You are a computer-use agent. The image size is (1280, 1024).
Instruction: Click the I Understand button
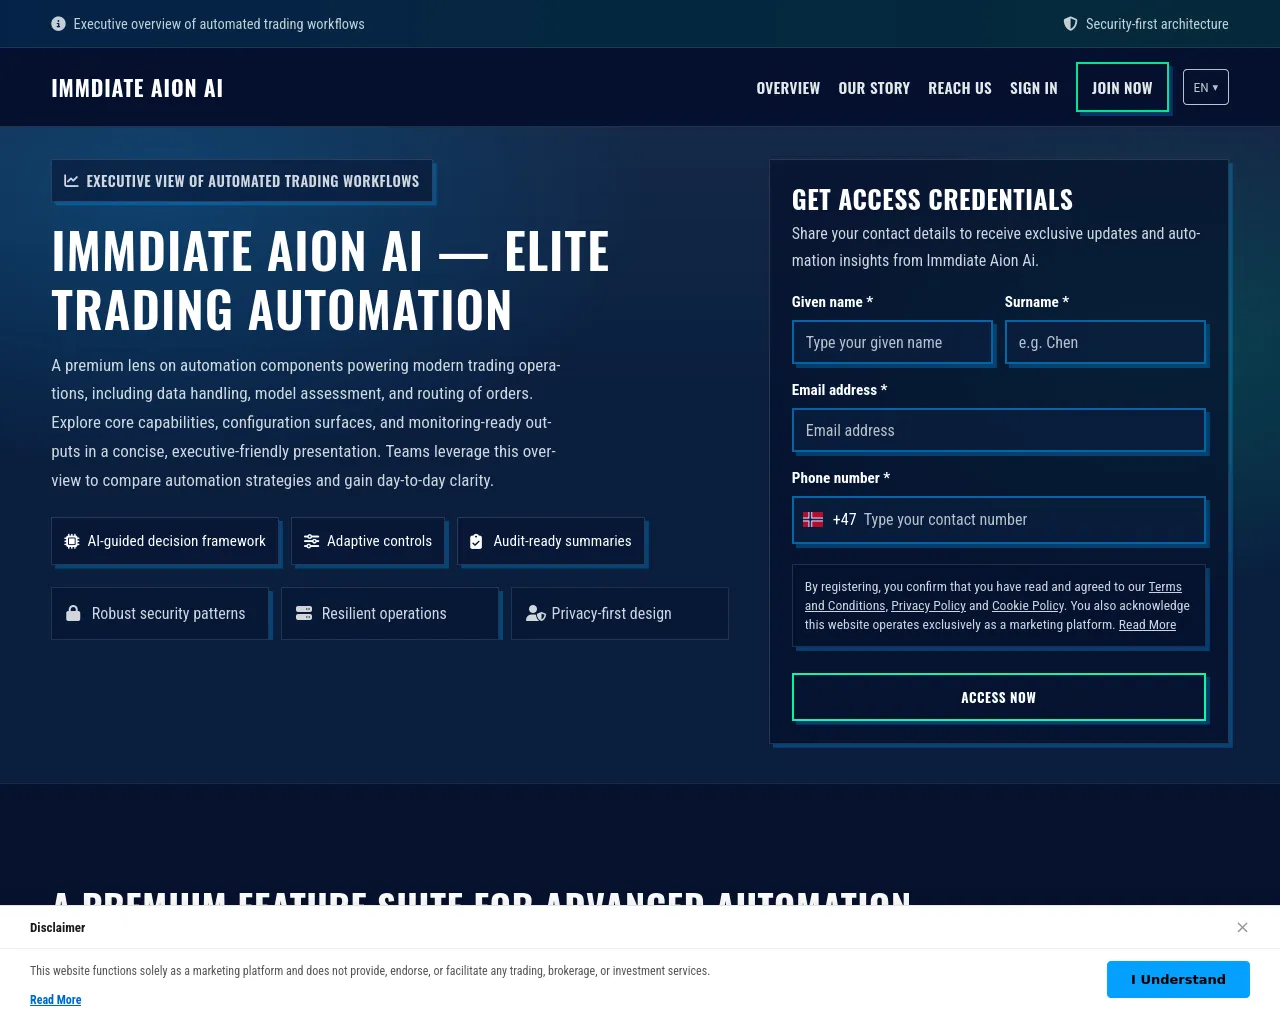pyautogui.click(x=1178, y=979)
